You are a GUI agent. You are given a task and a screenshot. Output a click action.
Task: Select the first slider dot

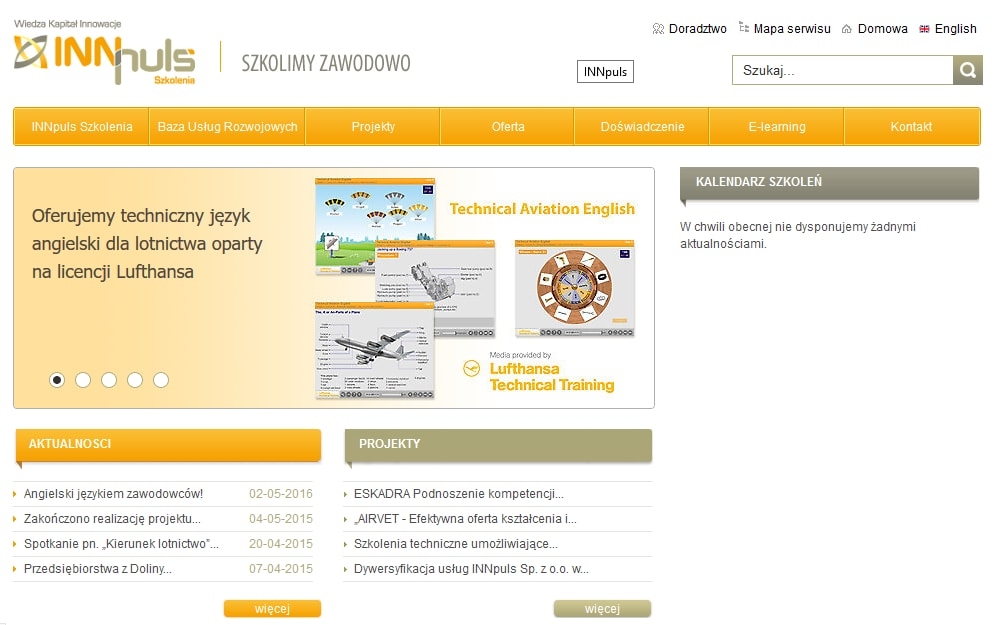pos(57,380)
